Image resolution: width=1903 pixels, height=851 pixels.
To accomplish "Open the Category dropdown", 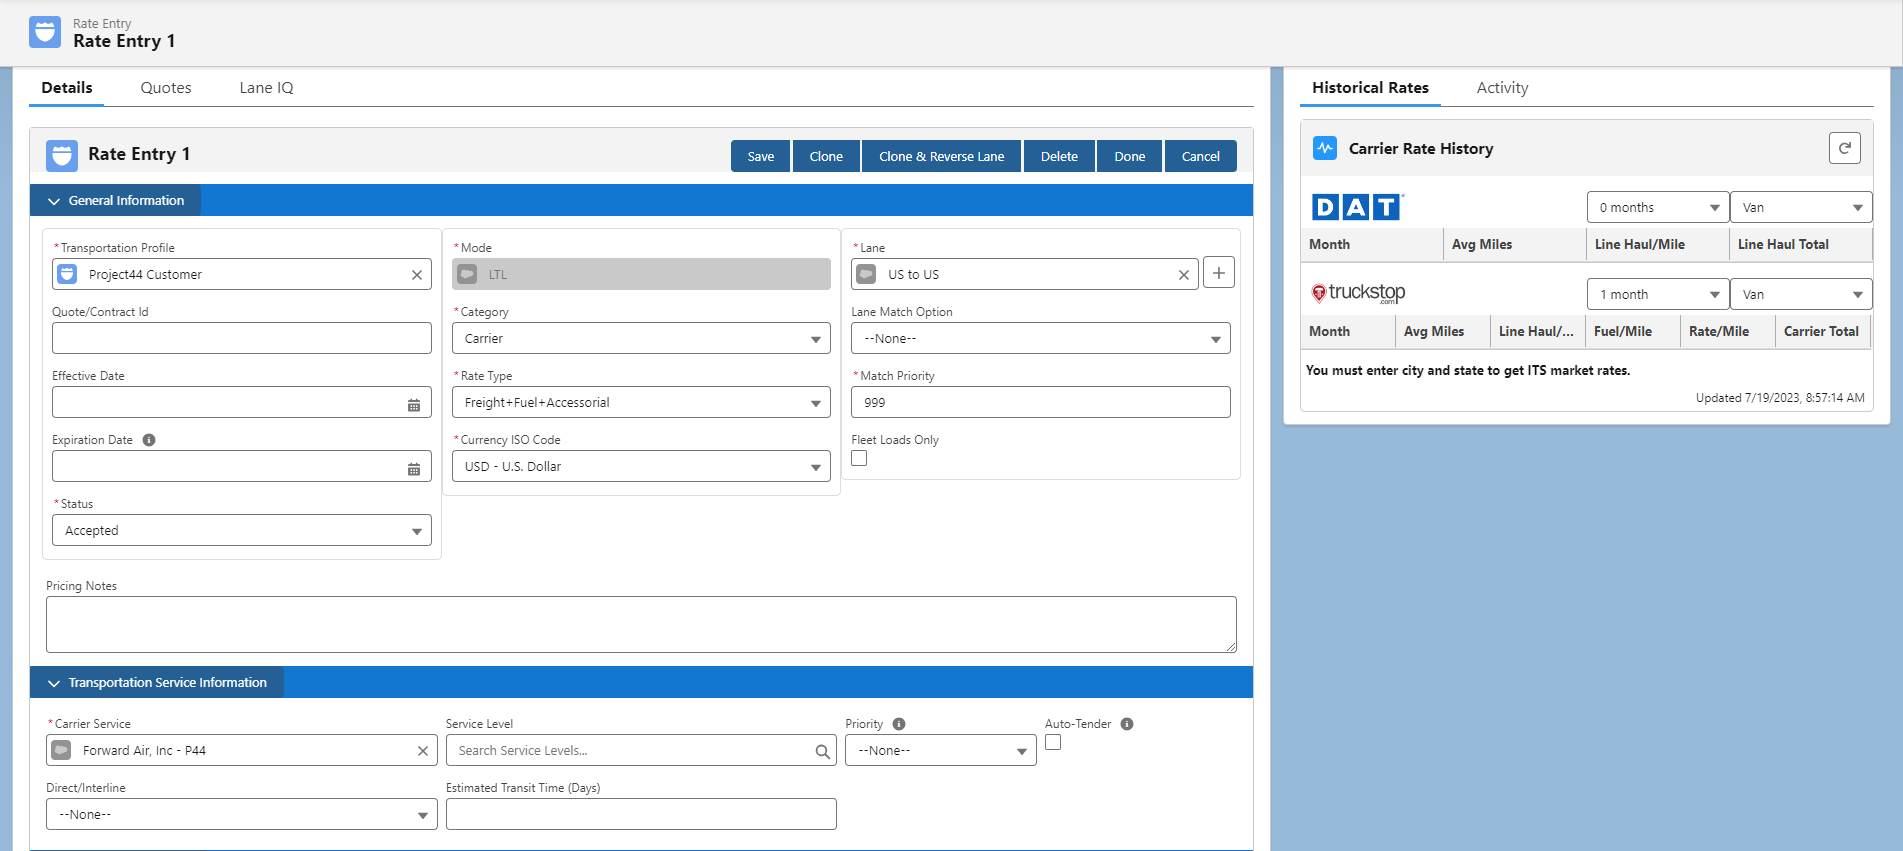I will pos(641,339).
